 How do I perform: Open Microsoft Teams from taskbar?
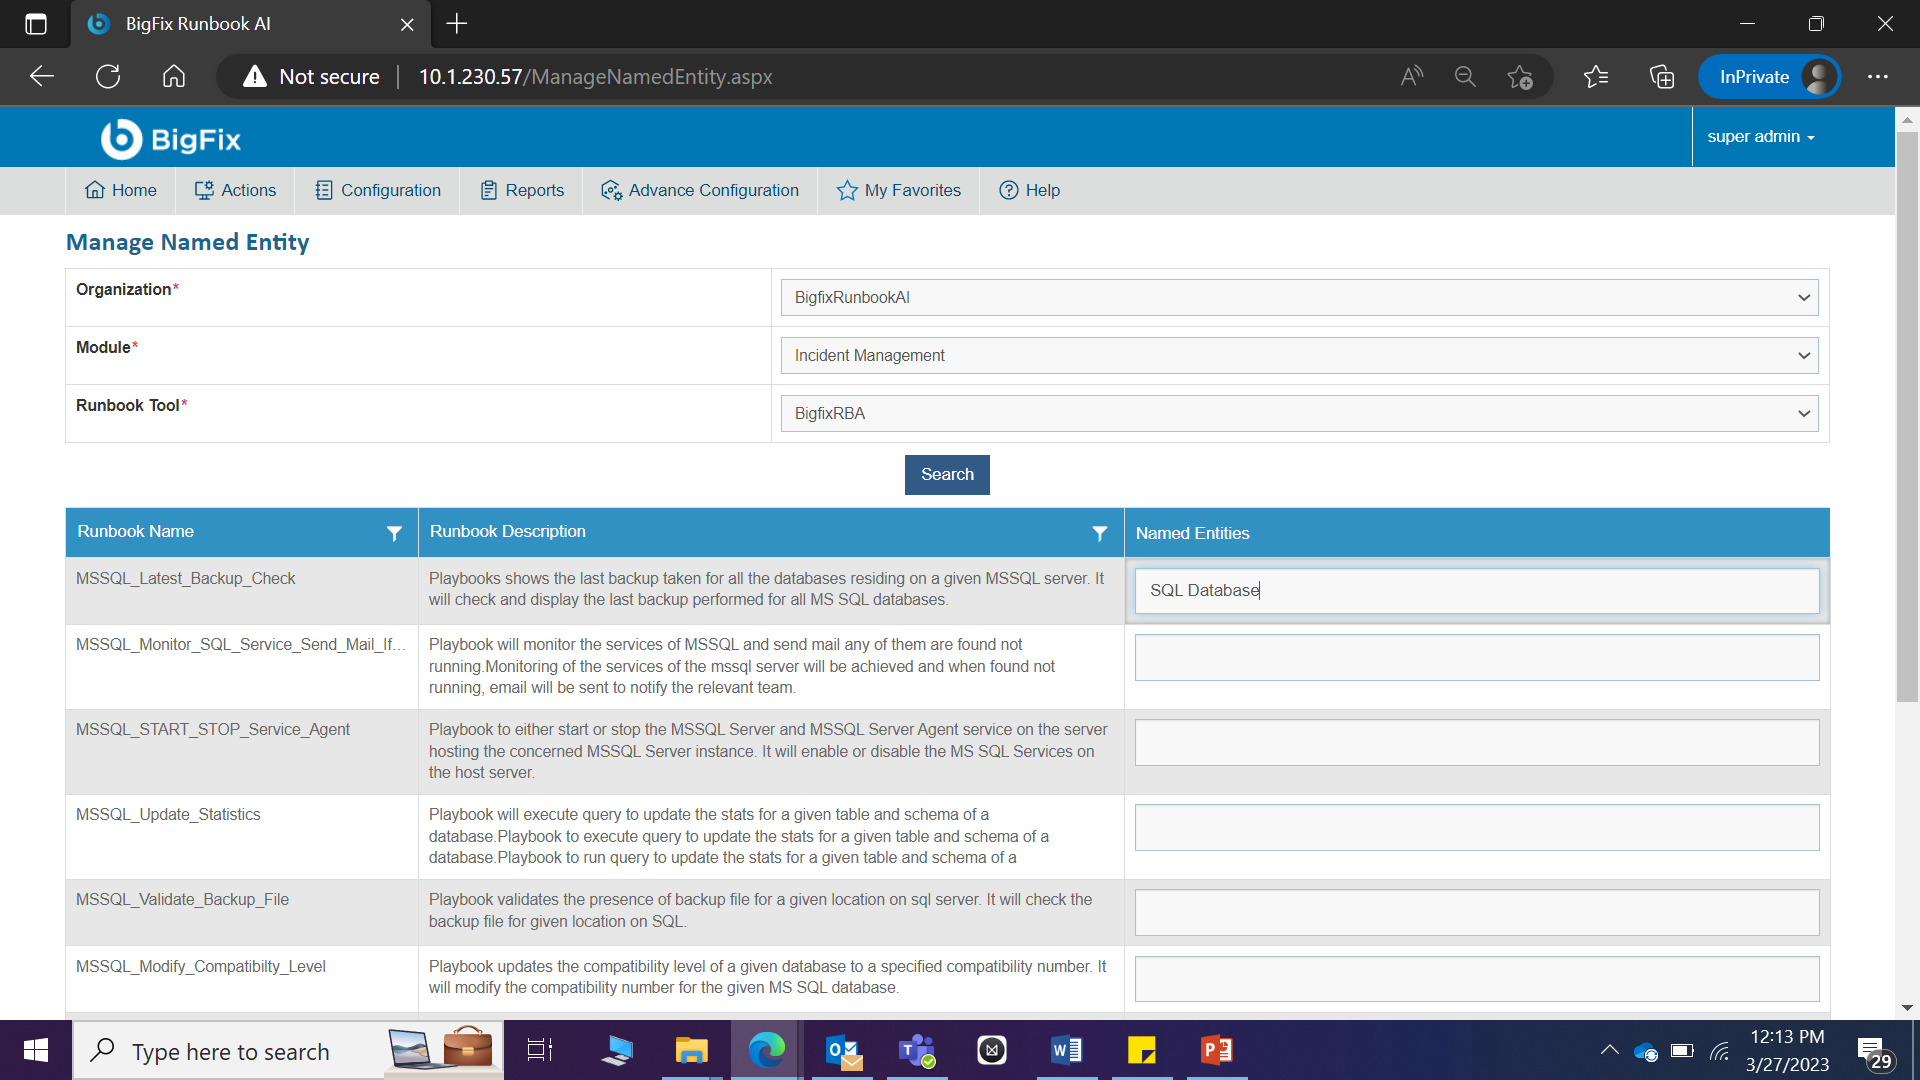tap(916, 1051)
